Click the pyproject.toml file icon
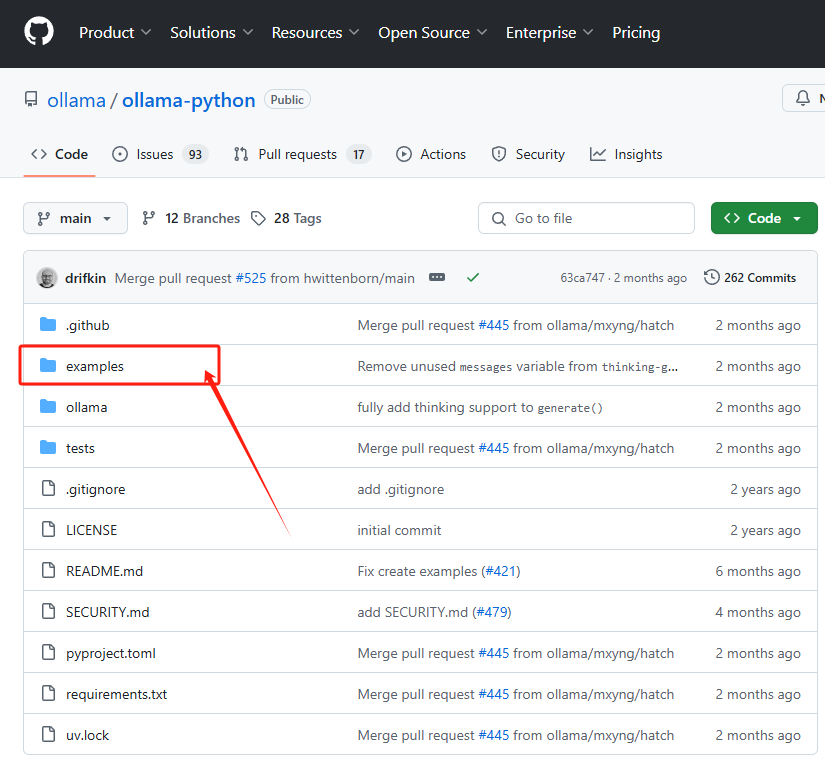Image resolution: width=825 pixels, height=771 pixels. 48,653
